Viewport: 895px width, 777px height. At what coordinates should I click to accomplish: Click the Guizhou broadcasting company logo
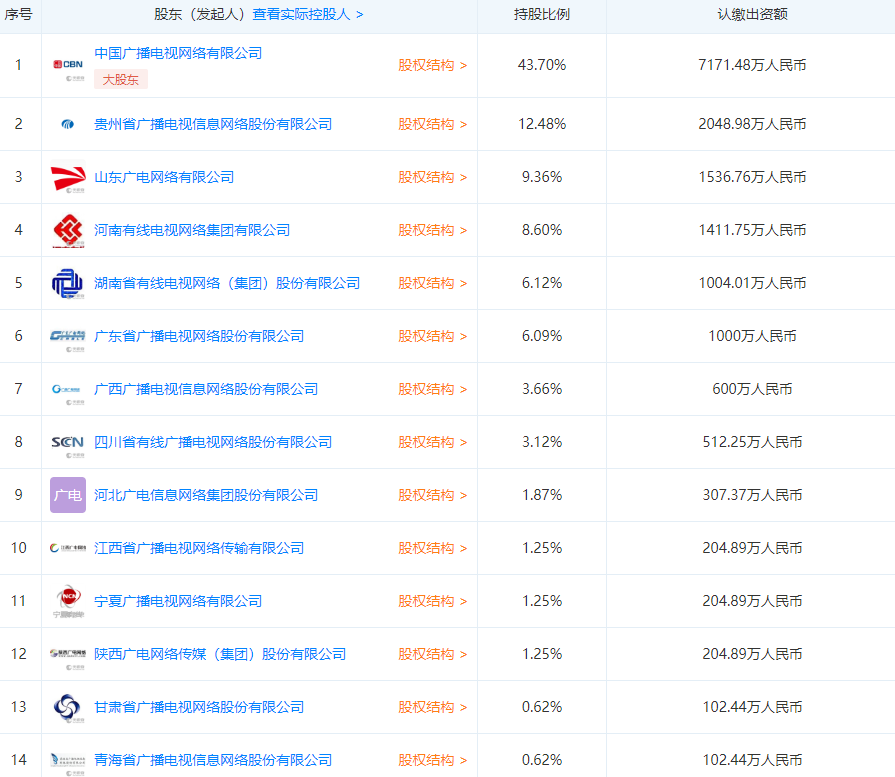[68, 124]
